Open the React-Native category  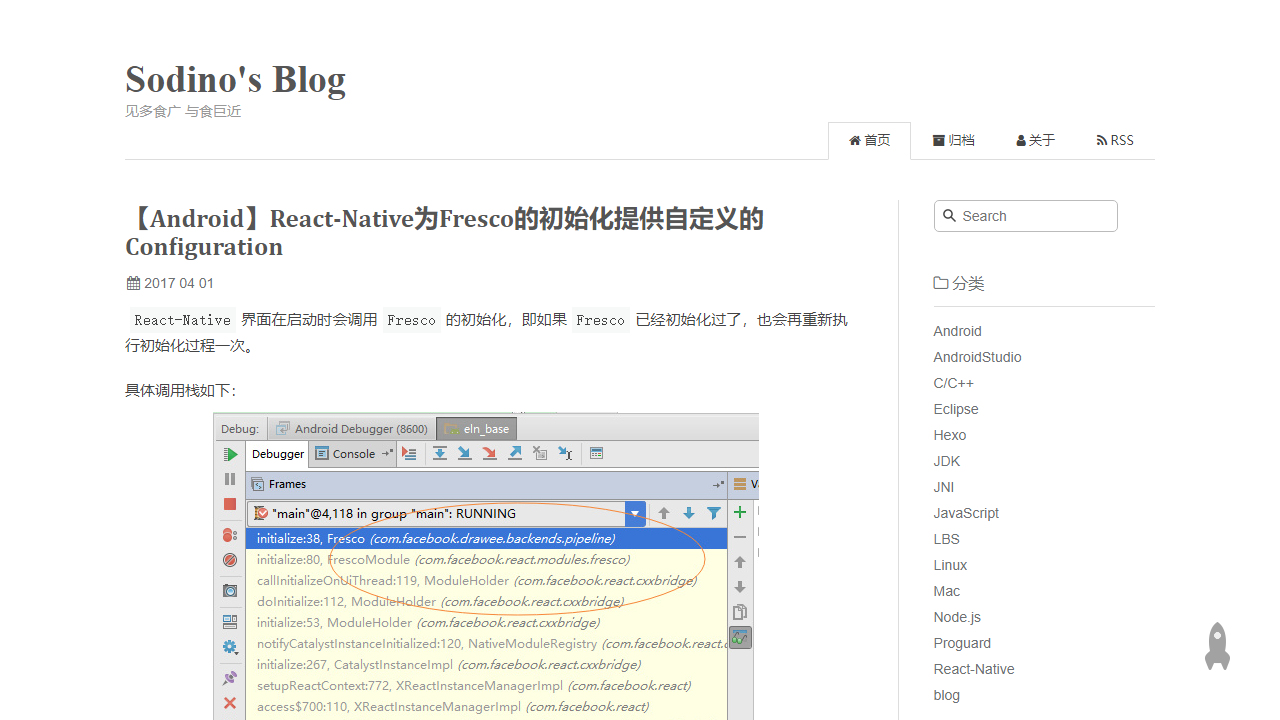(x=974, y=669)
